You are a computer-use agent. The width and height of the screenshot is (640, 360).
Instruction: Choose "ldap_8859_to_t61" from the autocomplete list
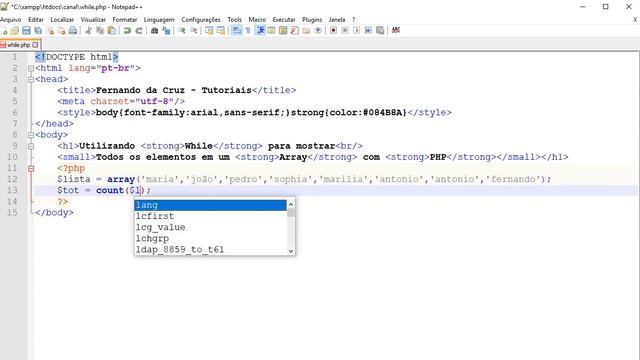click(x=211, y=249)
